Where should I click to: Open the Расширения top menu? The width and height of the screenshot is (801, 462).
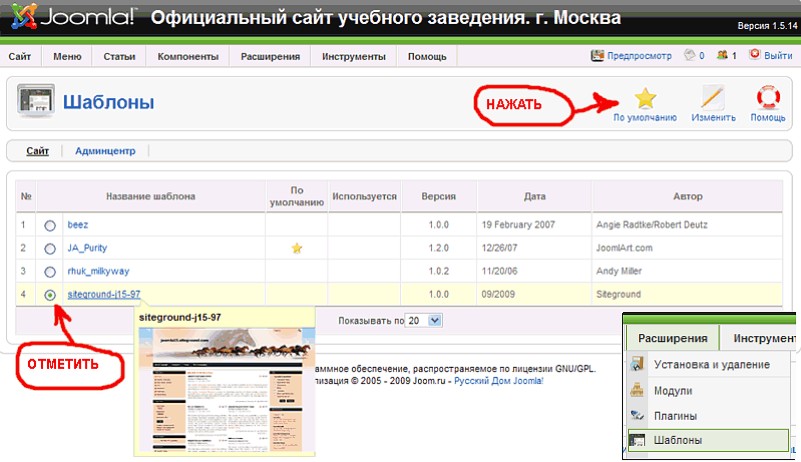[270, 56]
